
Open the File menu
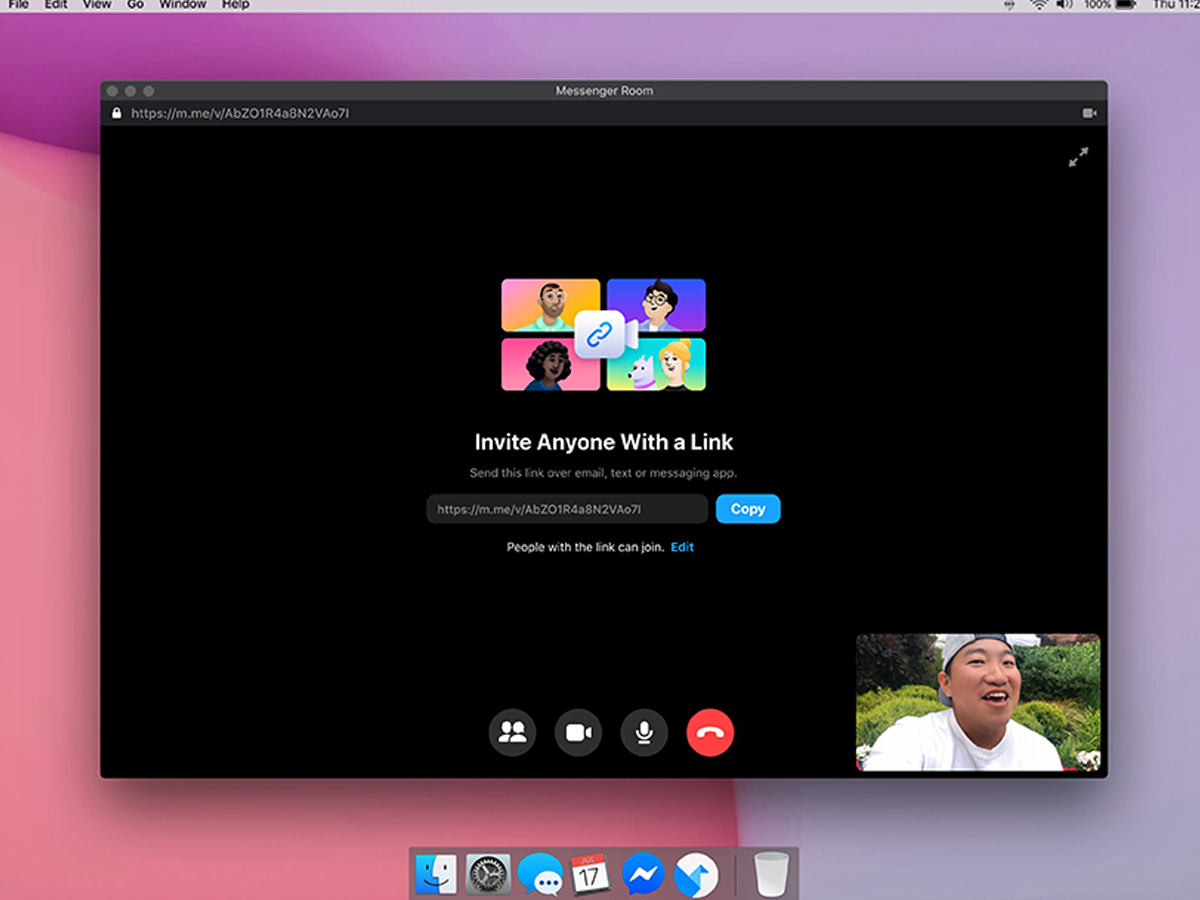click(18, 5)
